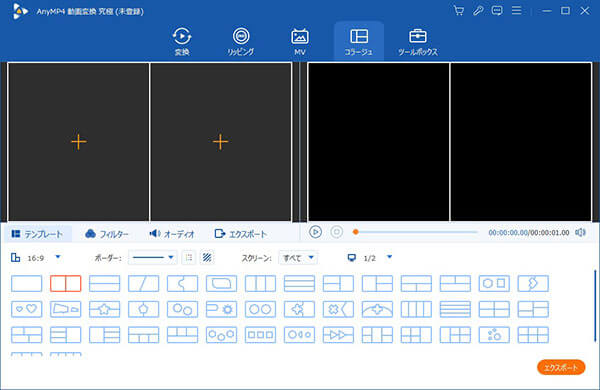
Task: Switch to the テンプレート panel tab
Action: [x=38, y=234]
